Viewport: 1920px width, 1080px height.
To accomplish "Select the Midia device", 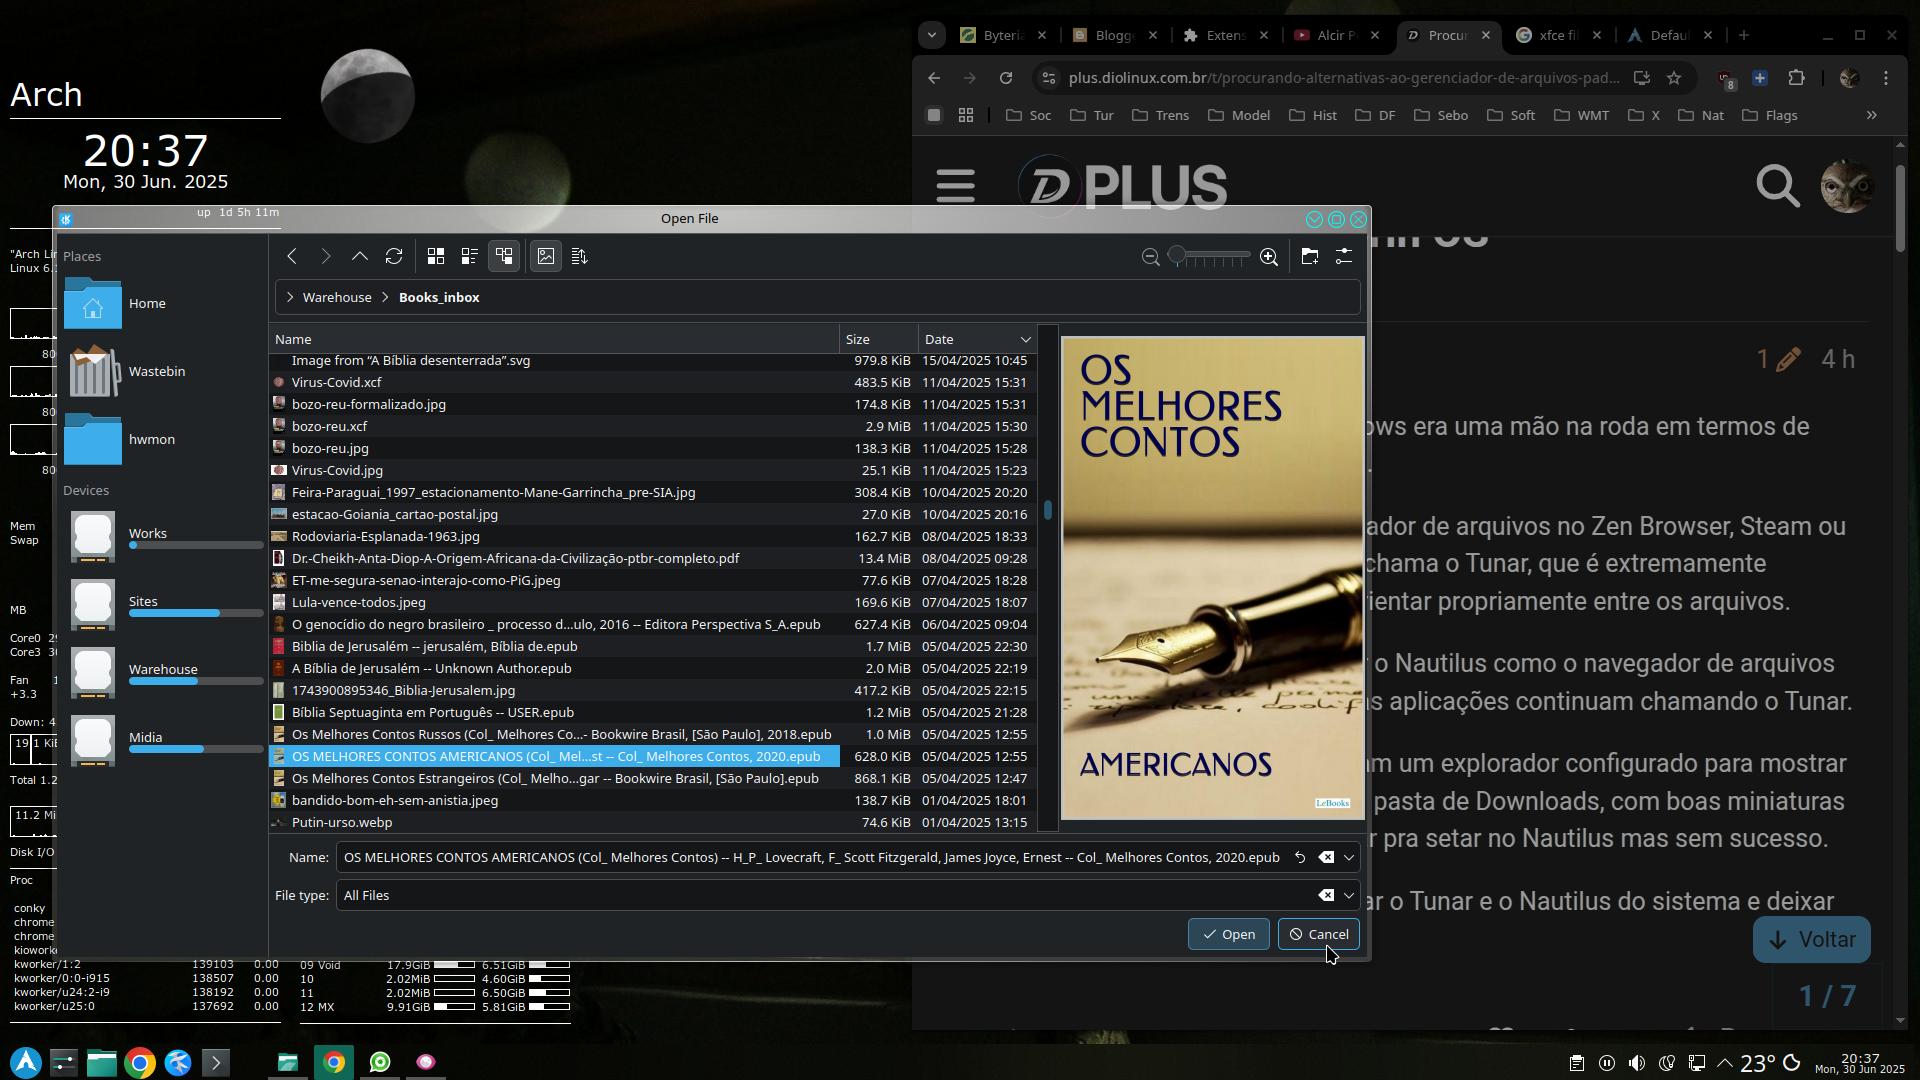I will [161, 739].
